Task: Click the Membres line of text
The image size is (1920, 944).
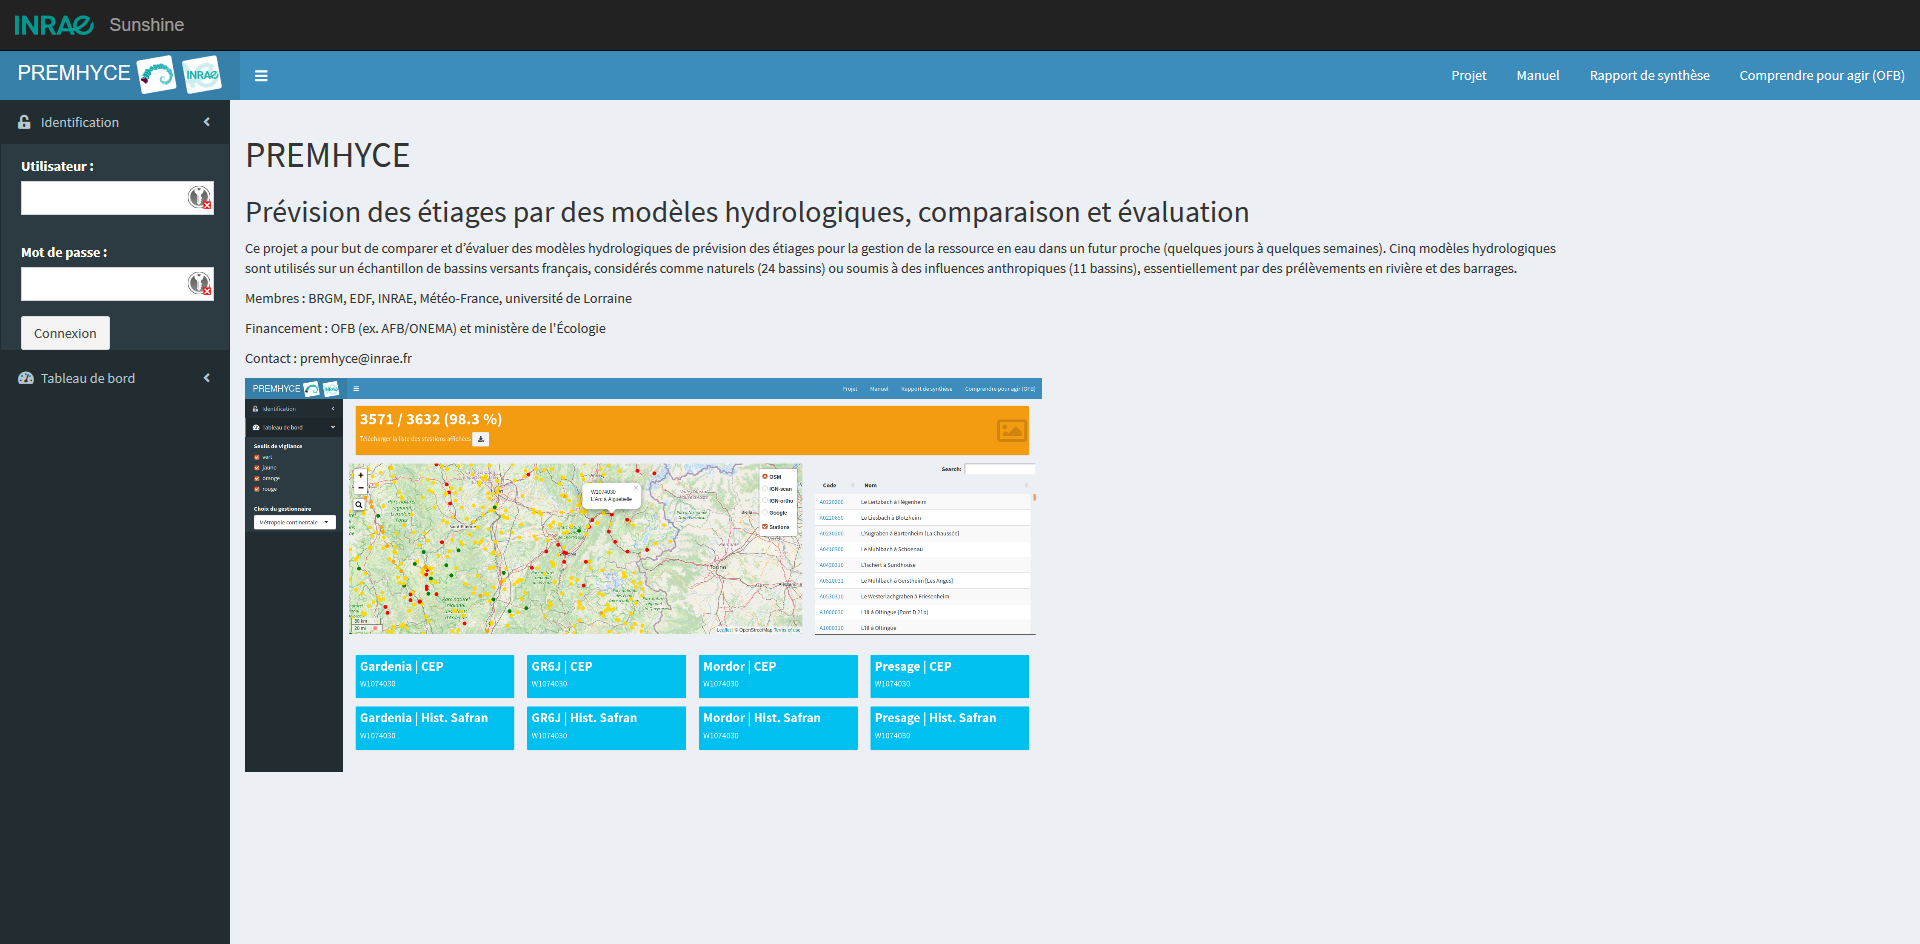Action: [438, 298]
